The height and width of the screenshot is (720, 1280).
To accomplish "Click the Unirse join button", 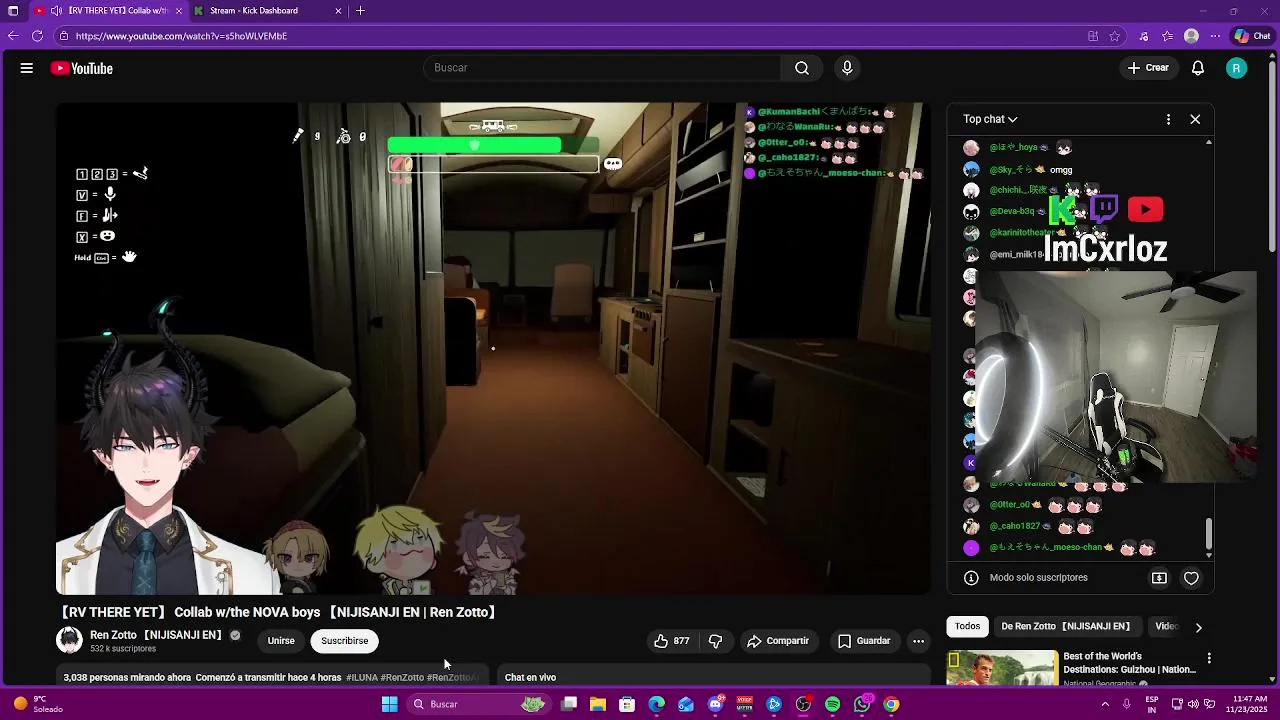I will tap(281, 641).
